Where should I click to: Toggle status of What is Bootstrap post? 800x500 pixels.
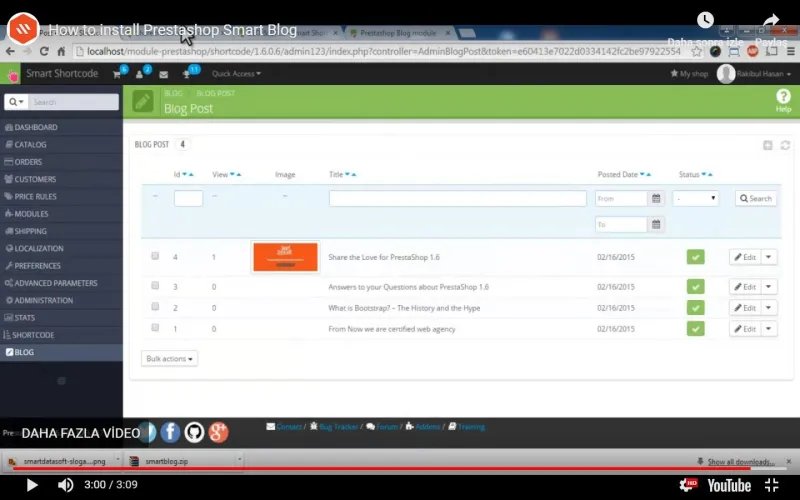(695, 308)
